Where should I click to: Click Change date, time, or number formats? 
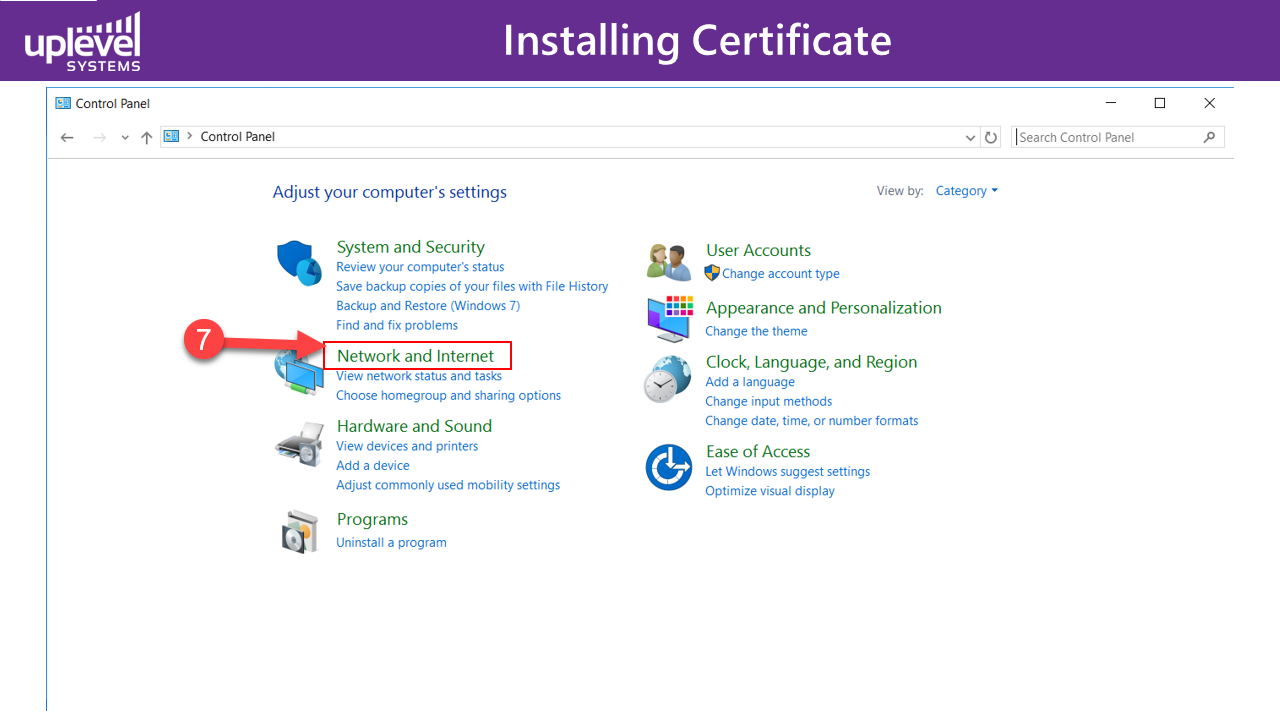coord(811,421)
